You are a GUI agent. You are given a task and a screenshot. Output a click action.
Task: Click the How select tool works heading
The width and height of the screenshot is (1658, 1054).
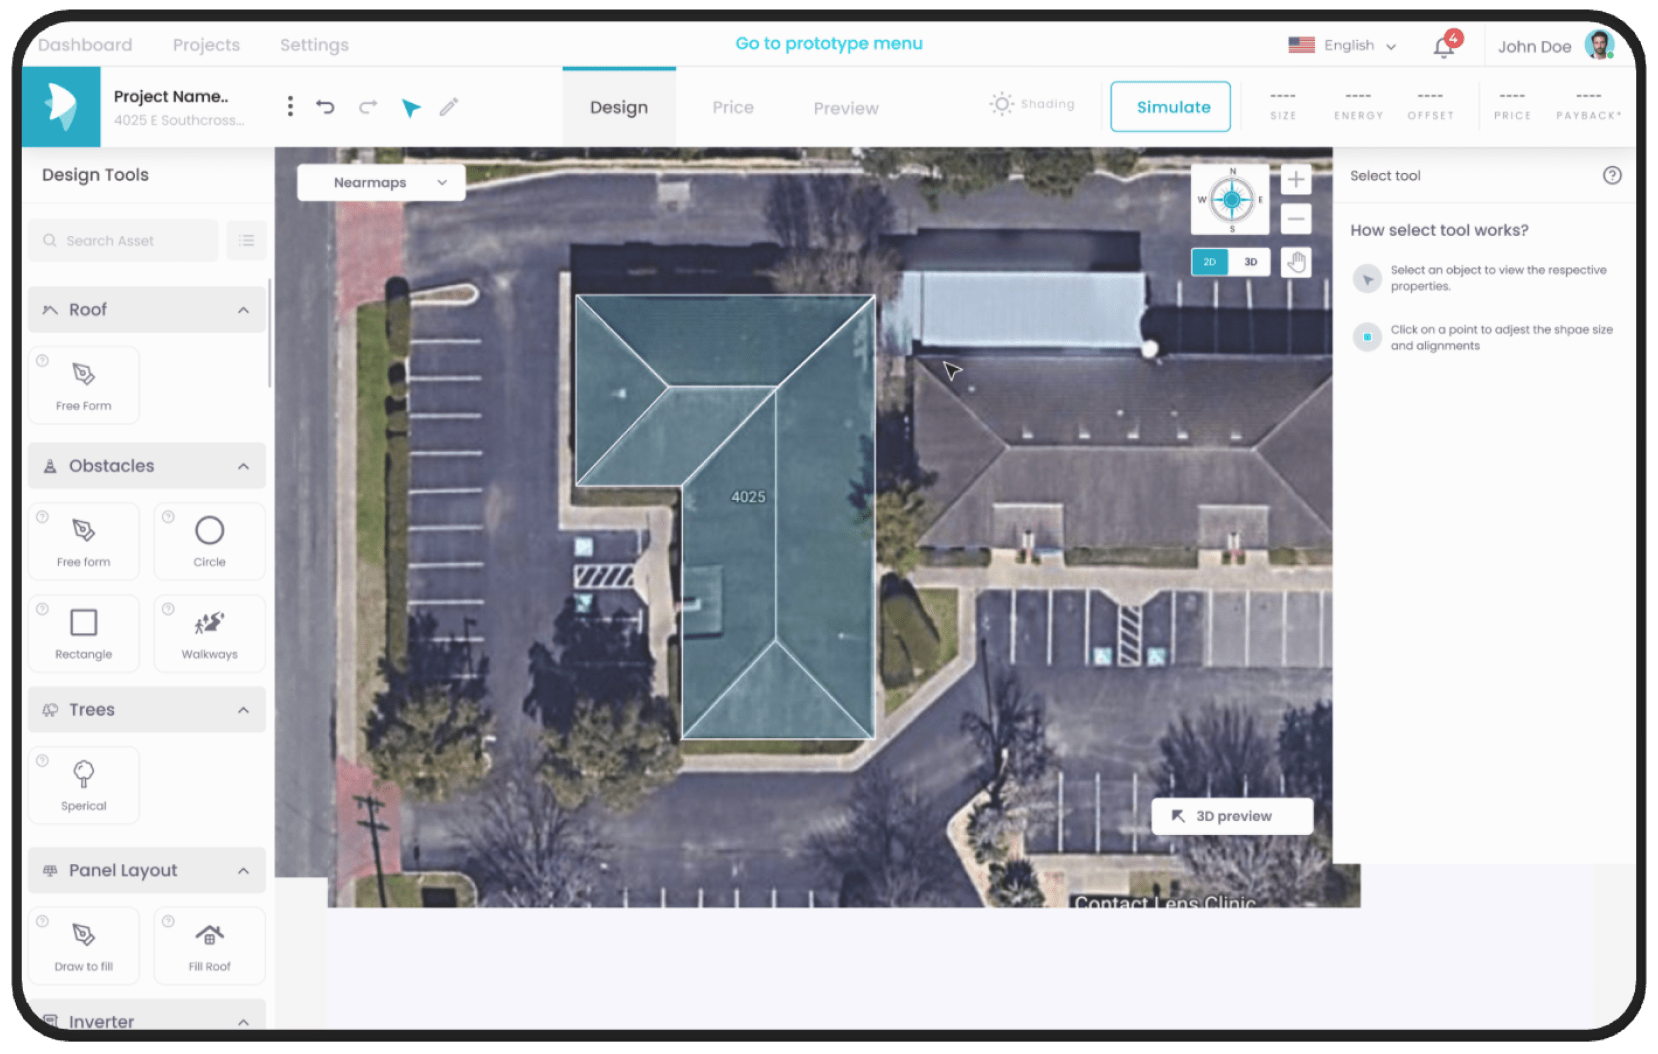(1439, 230)
